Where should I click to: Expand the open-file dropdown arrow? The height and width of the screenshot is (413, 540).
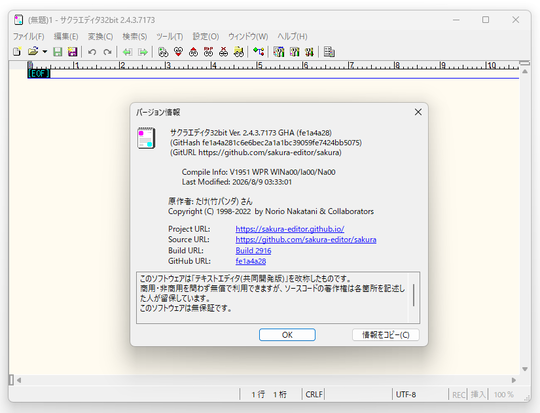pos(45,52)
